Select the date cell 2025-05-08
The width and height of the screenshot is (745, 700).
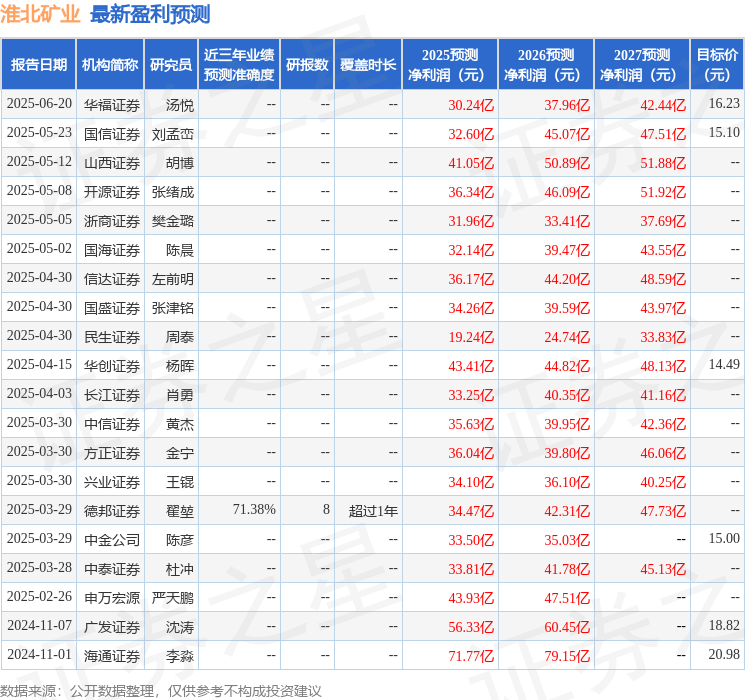click(39, 191)
